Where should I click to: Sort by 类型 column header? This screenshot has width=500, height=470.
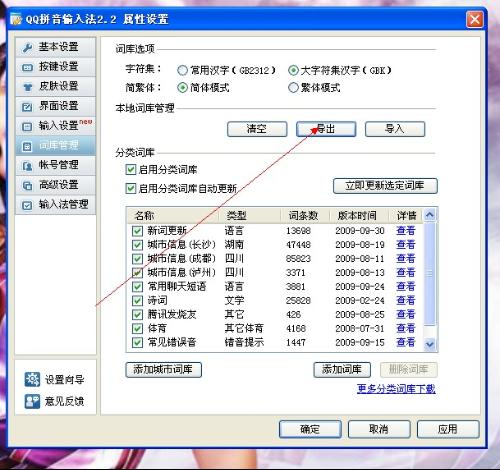coord(249,216)
